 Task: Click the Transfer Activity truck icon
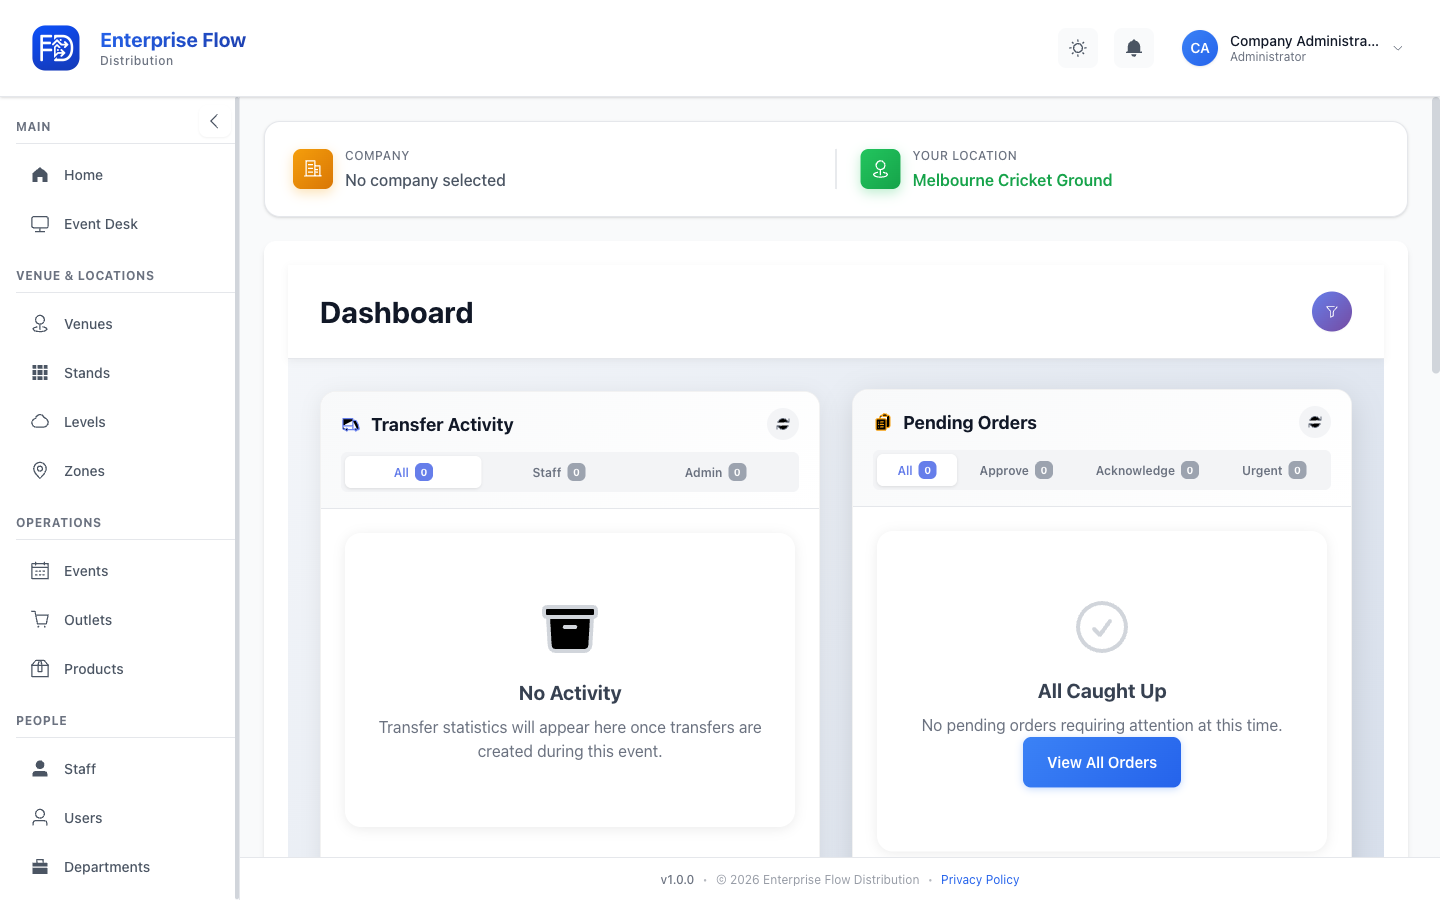[x=351, y=425]
